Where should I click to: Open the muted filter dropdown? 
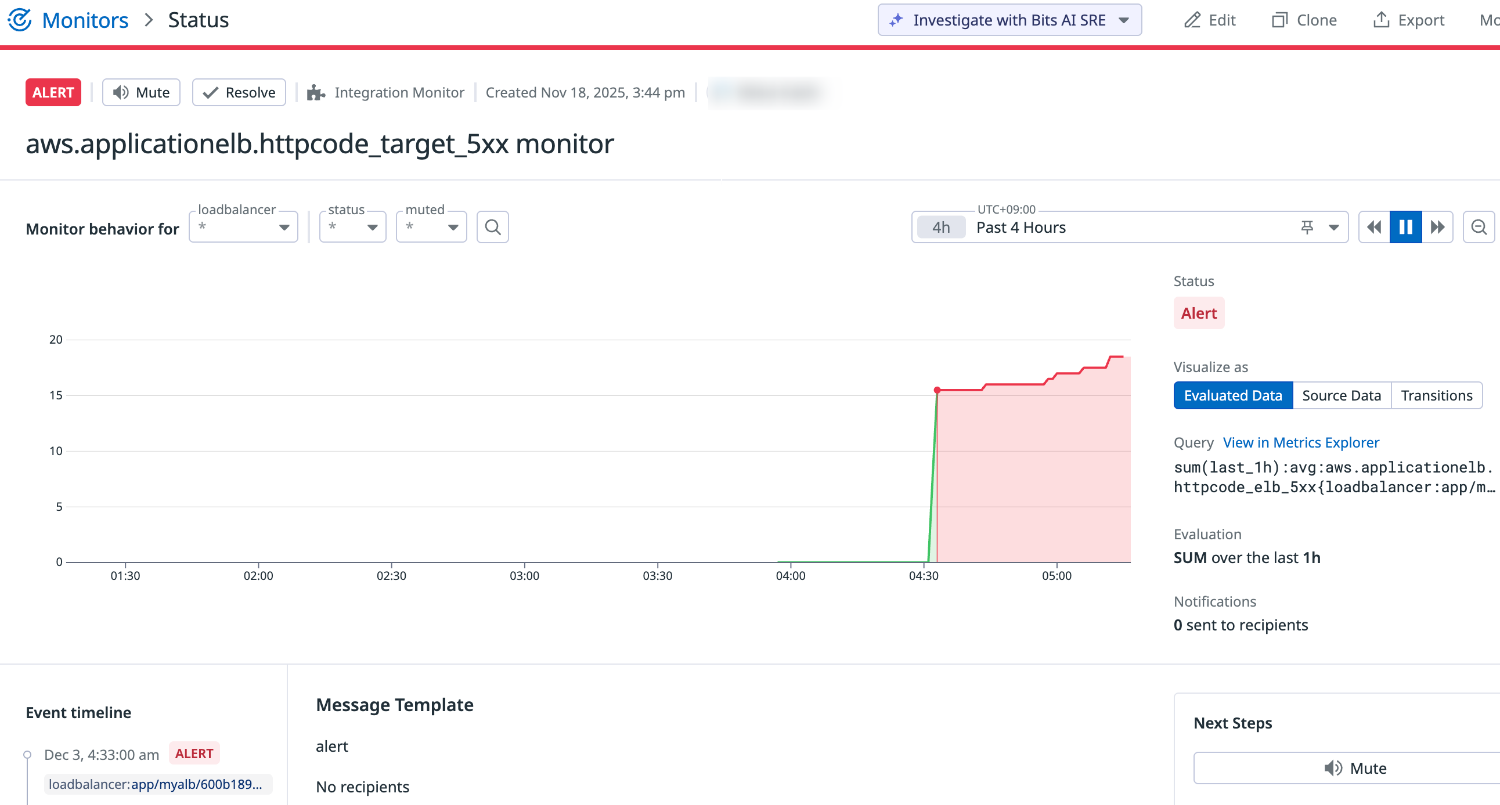tap(431, 227)
